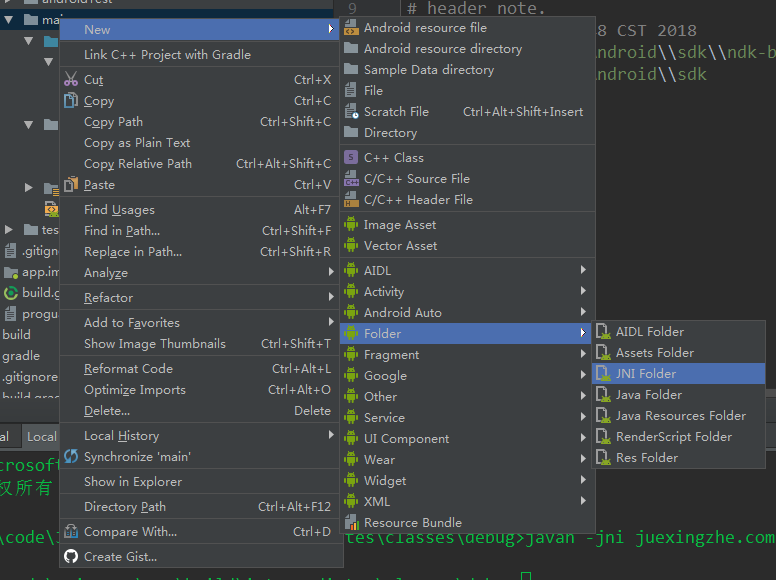776x580 pixels.
Task: Click the Copy clipboard icon
Action: tap(71, 100)
